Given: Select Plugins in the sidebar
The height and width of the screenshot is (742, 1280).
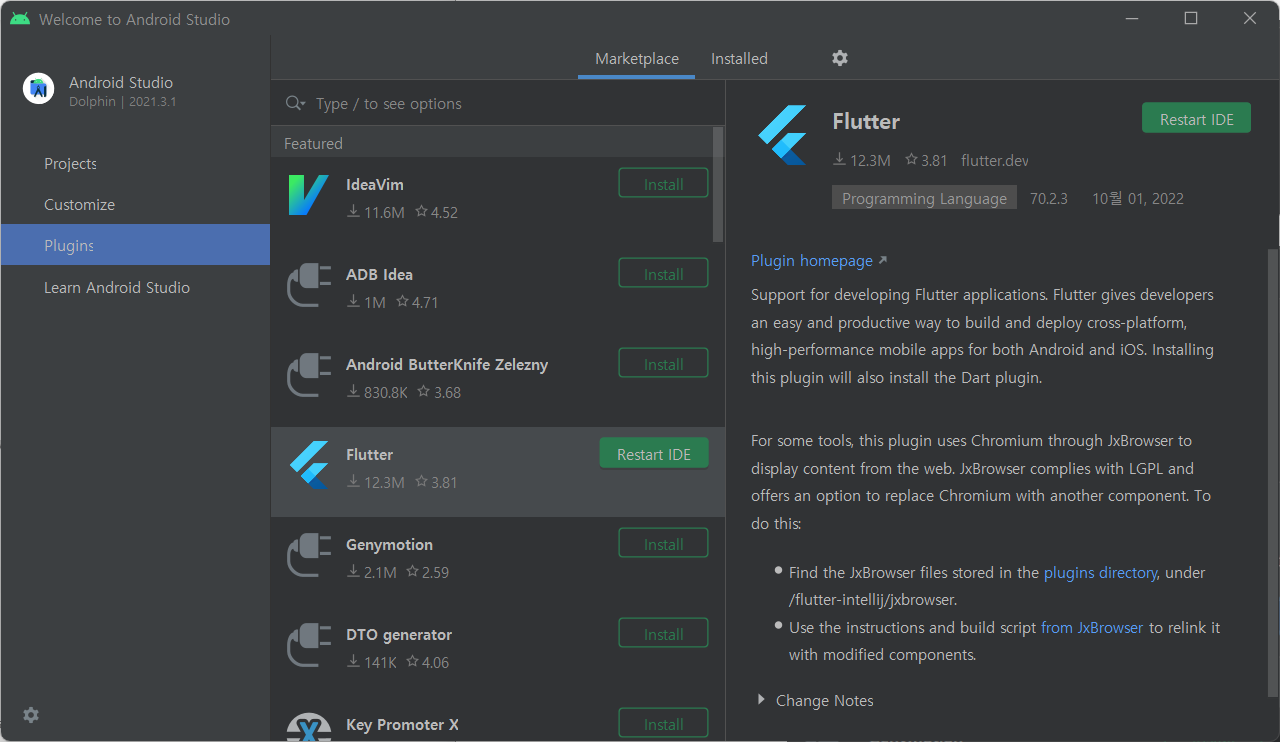Looking at the screenshot, I should (x=135, y=245).
